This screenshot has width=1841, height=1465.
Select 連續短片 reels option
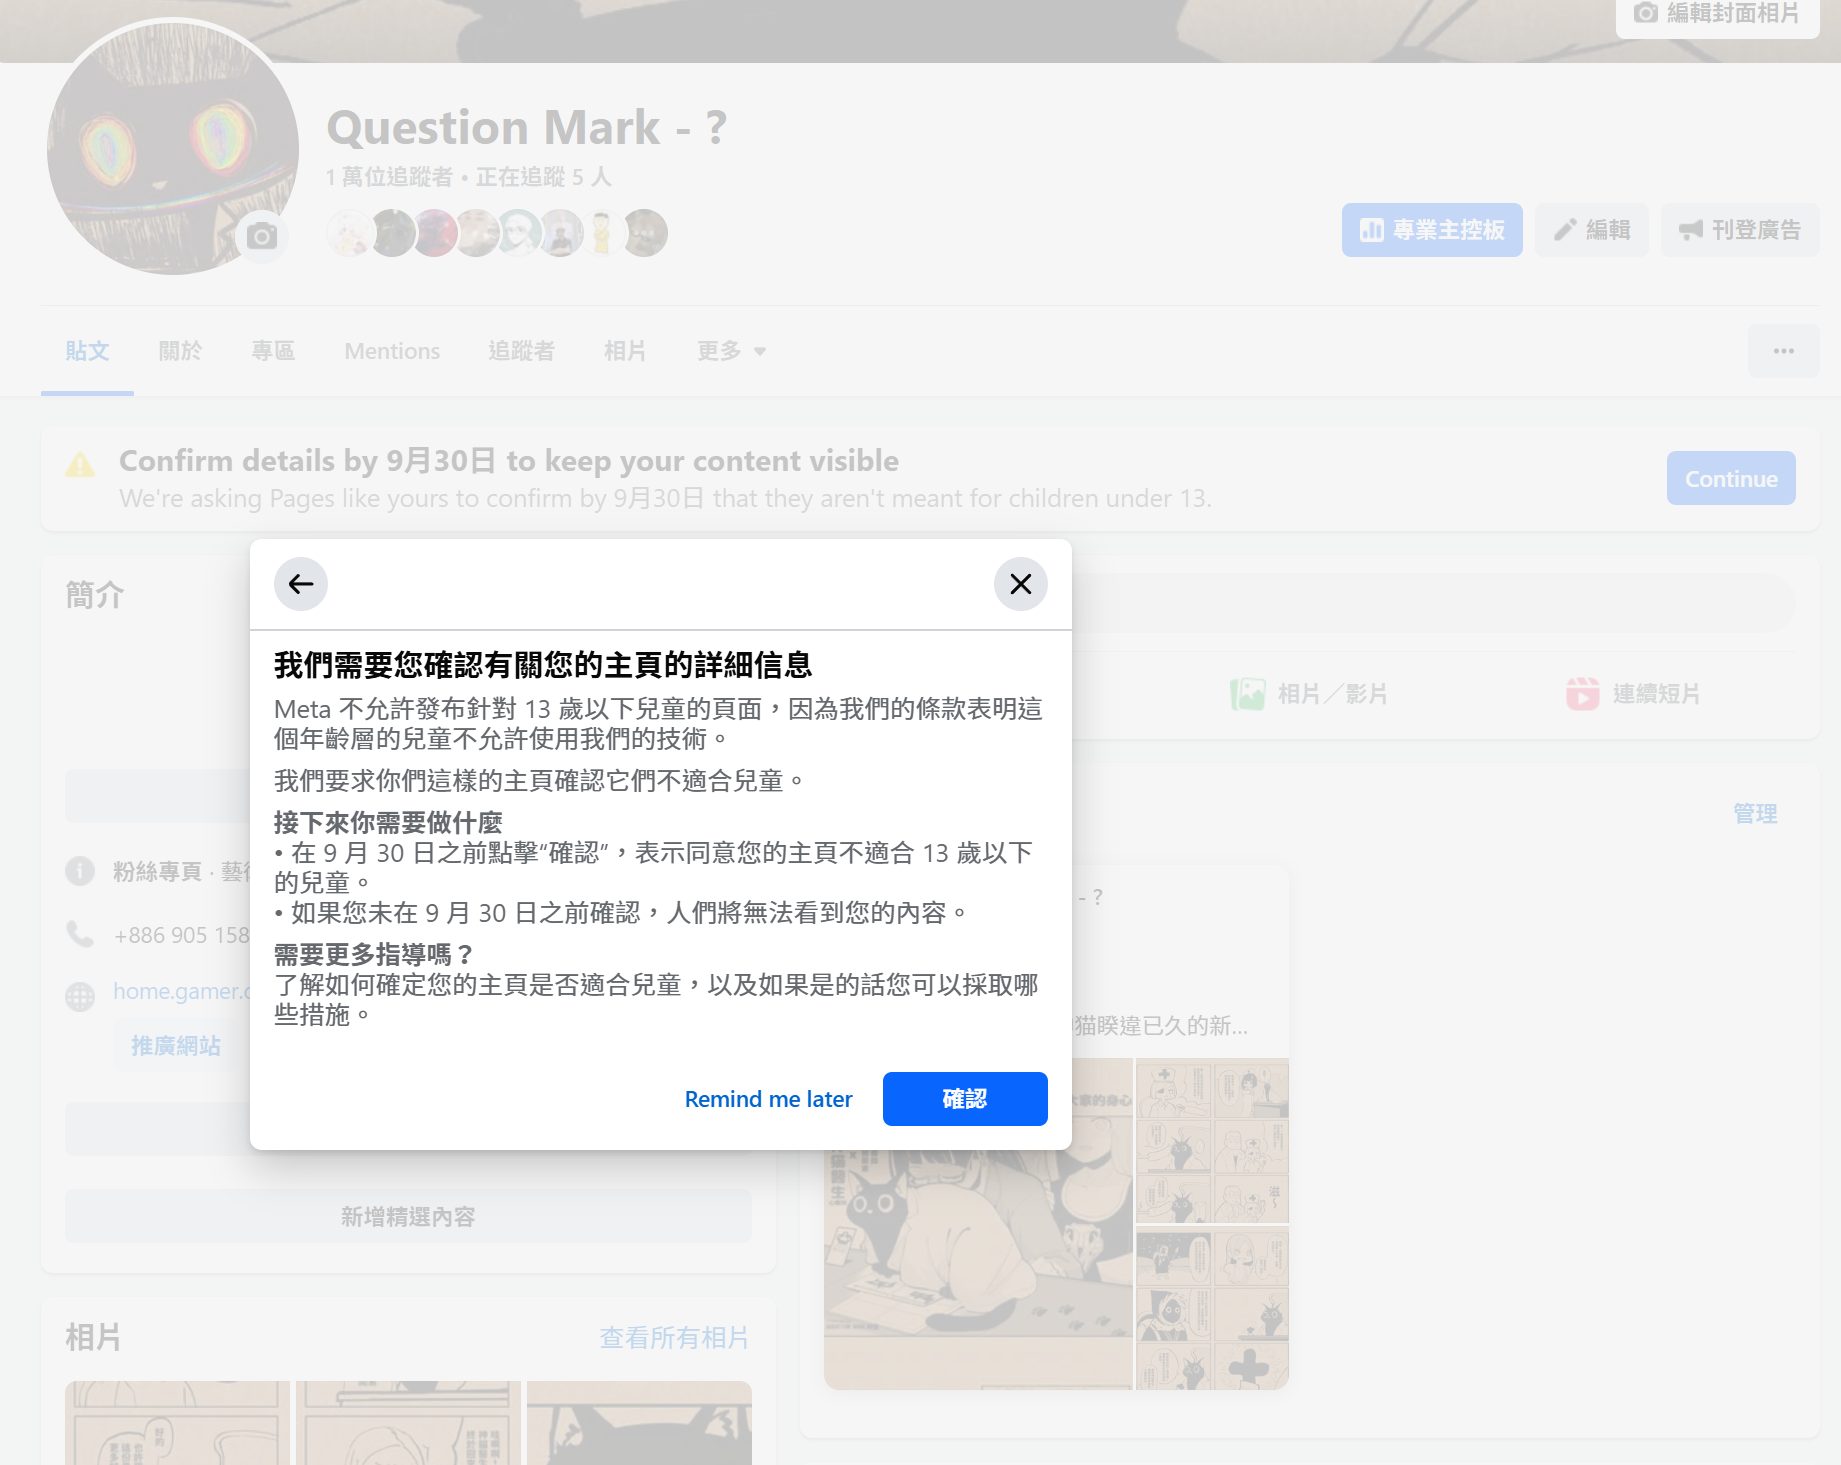(1633, 694)
